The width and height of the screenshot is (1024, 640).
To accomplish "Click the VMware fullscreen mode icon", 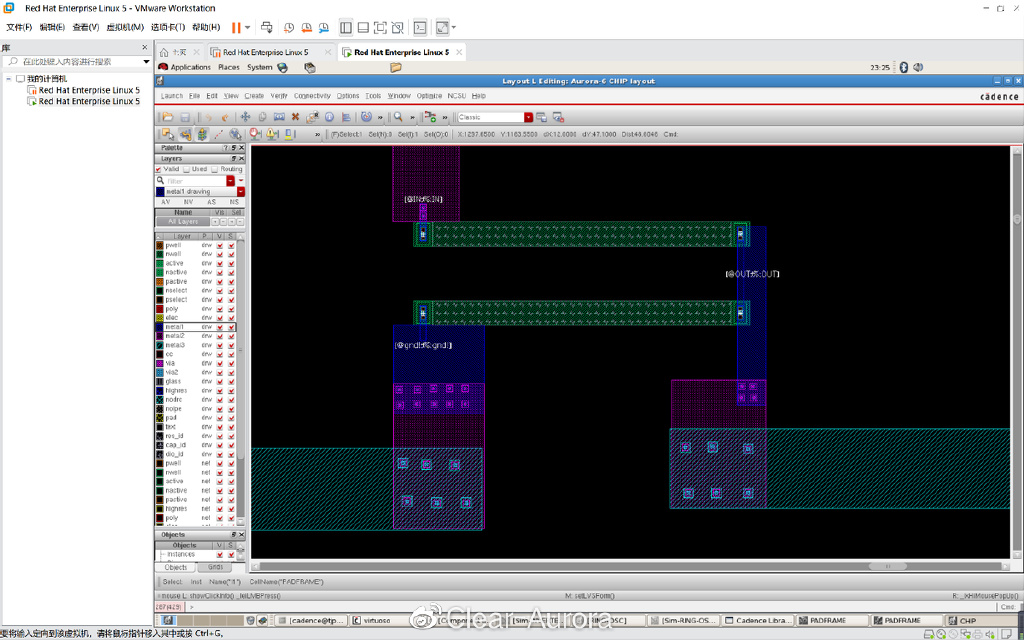I will [x=380, y=27].
